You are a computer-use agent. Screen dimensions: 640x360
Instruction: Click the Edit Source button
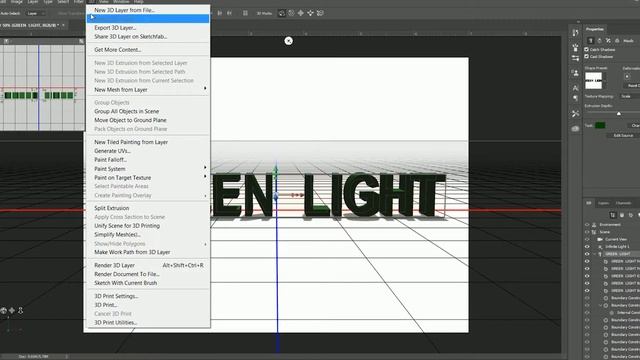coord(623,136)
